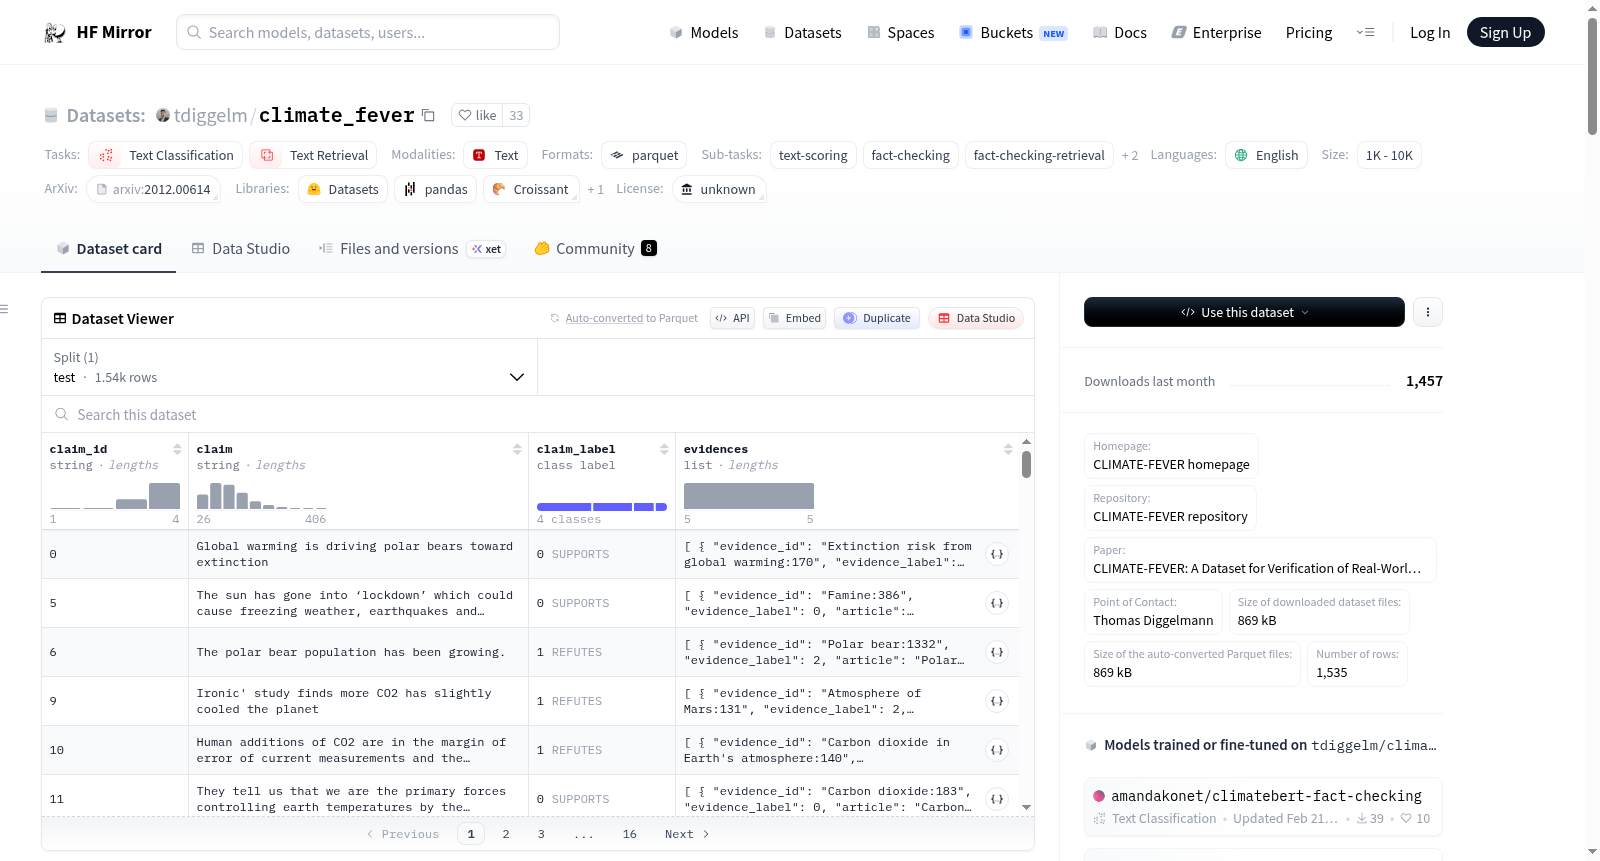Click the claim_id length histogram
Screen dimensions: 1600x861
point(115,496)
